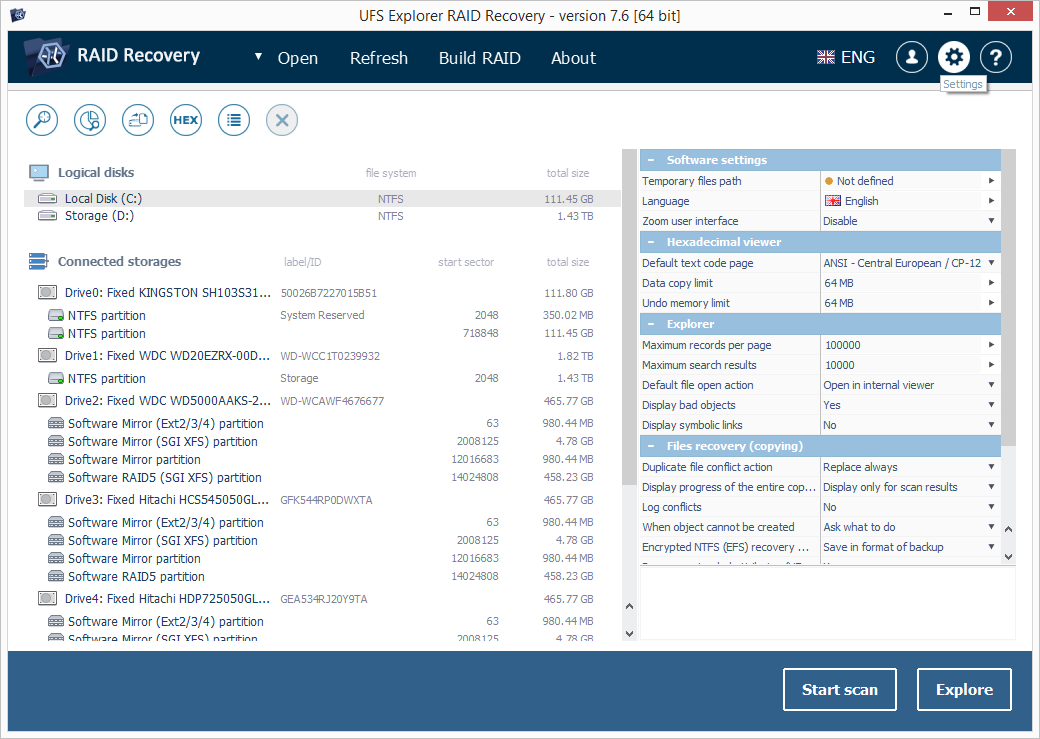
Task: Select Drive1 WDC WD20EZRX disk icon
Action: click(47, 356)
